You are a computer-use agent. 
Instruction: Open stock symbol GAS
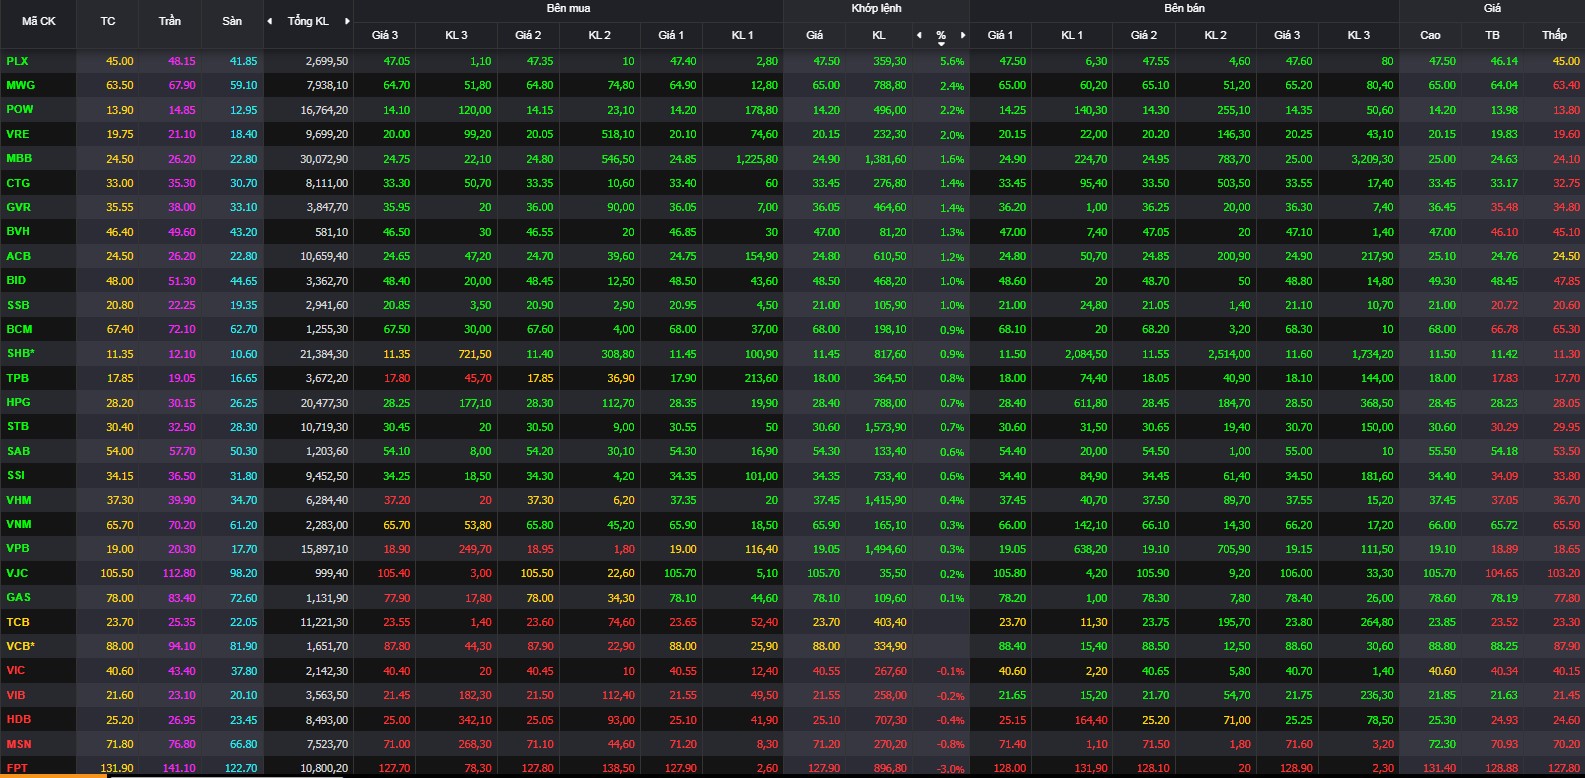(x=18, y=597)
